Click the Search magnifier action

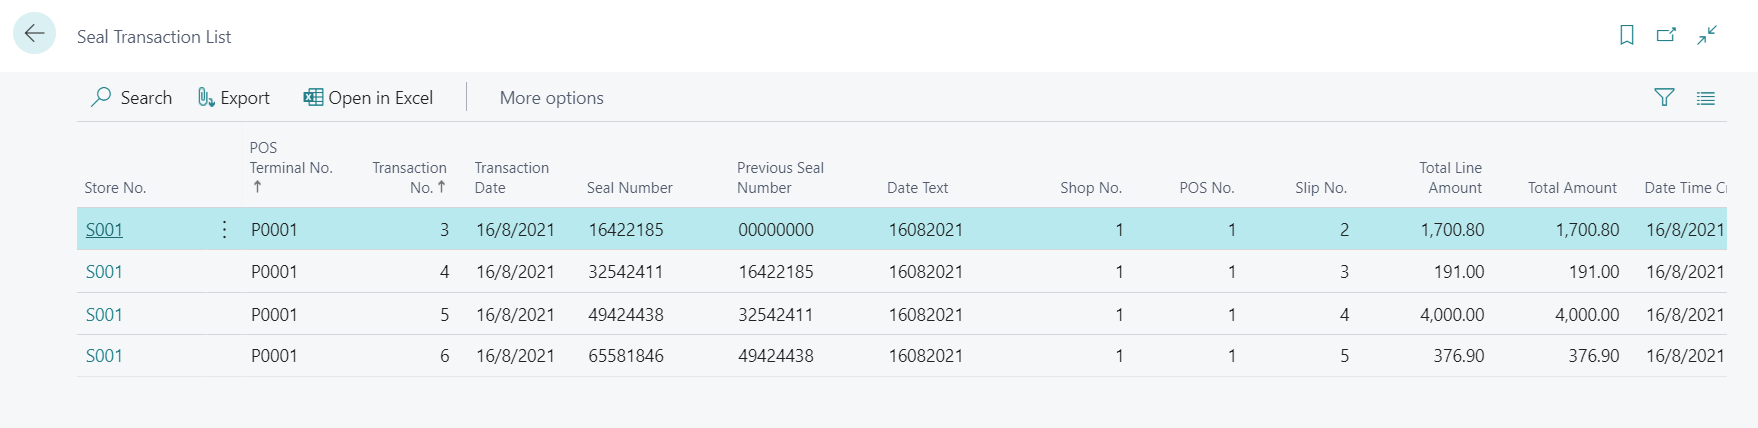coord(131,97)
